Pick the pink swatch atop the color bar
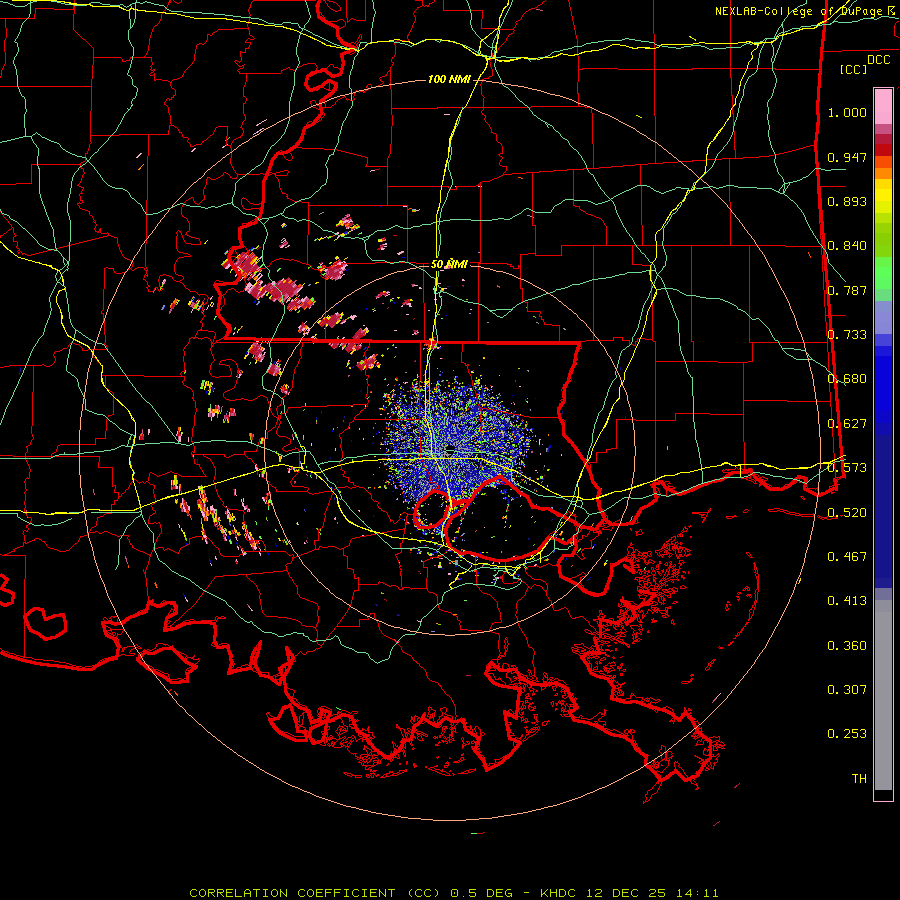This screenshot has width=900, height=900. [x=883, y=107]
